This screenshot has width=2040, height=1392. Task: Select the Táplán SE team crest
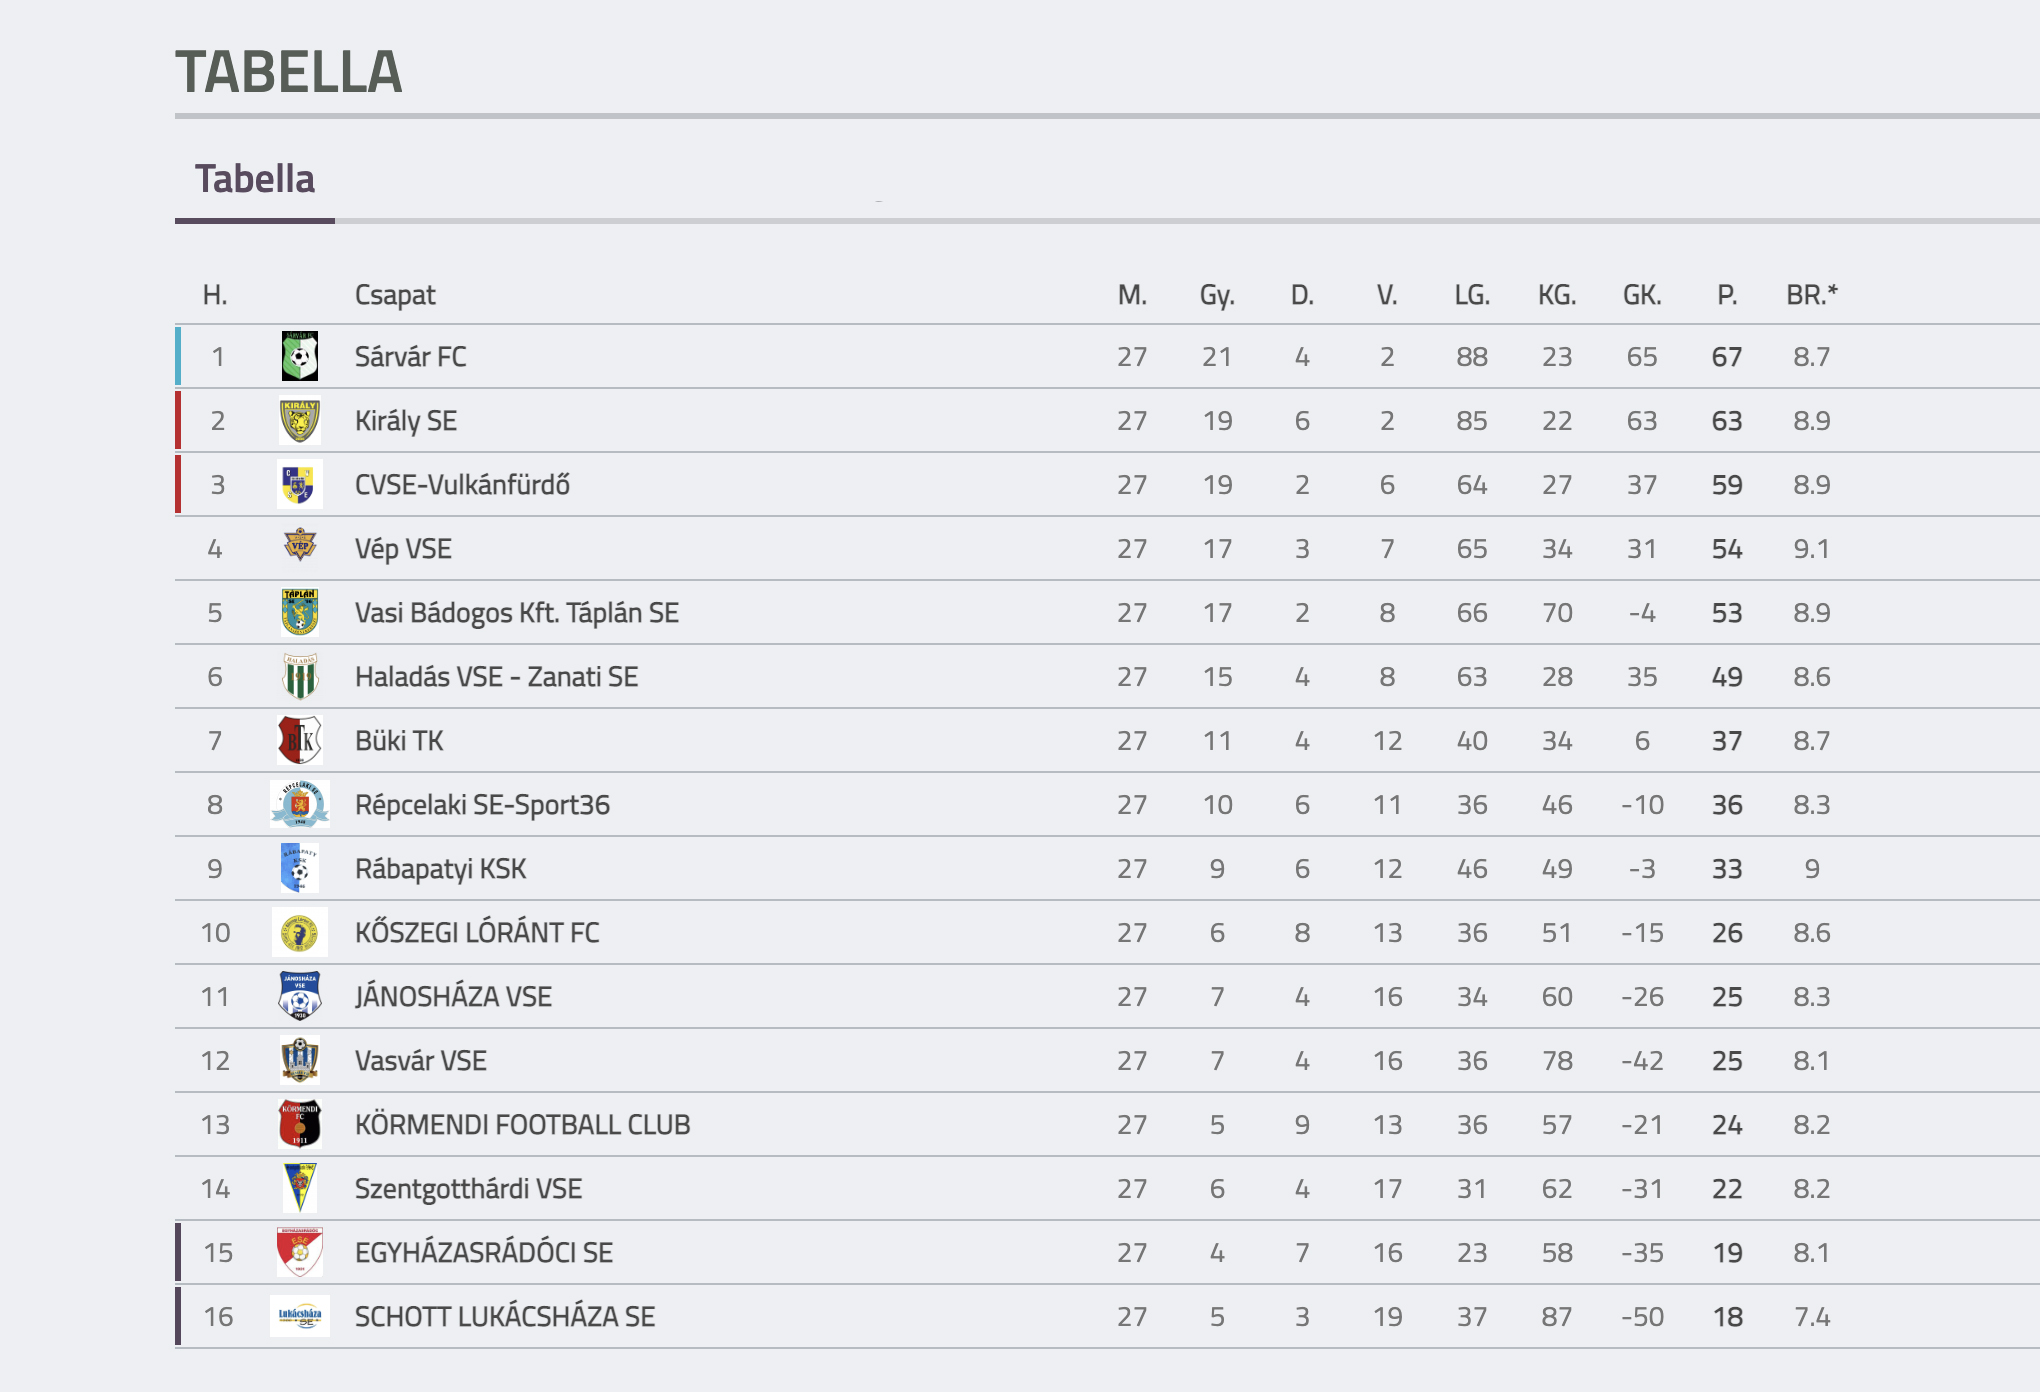point(300,612)
